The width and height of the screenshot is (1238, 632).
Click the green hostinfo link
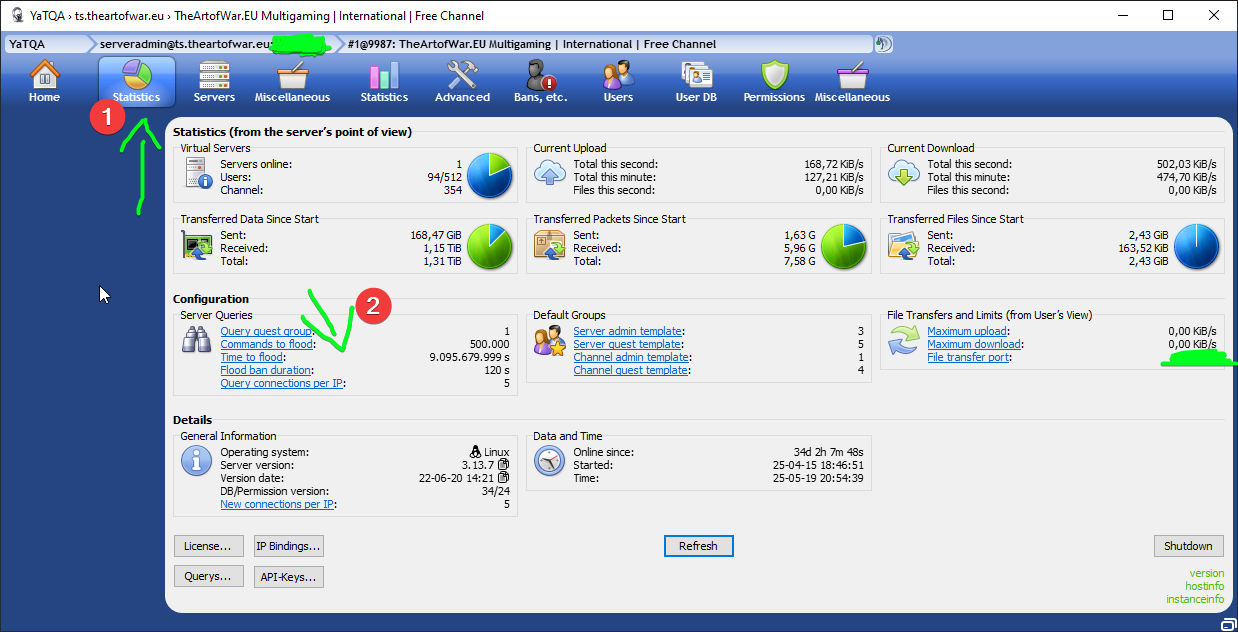[x=1204, y=586]
